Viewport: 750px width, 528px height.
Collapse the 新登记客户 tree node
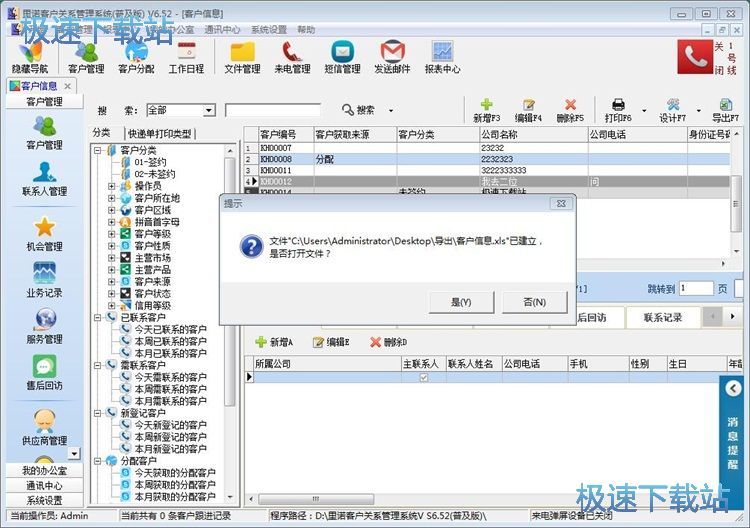click(x=98, y=413)
